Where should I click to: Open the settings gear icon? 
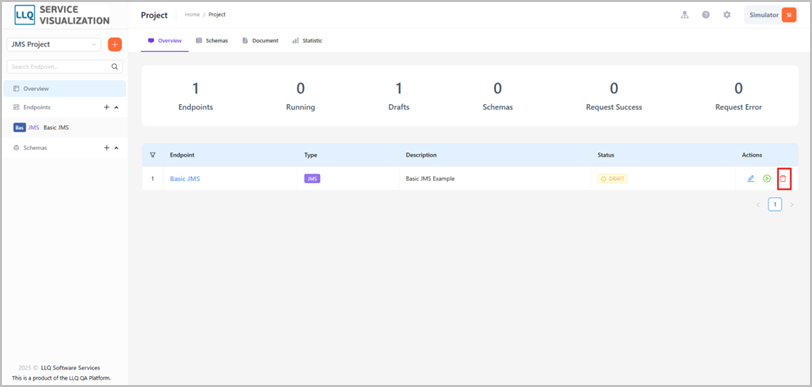tap(727, 15)
